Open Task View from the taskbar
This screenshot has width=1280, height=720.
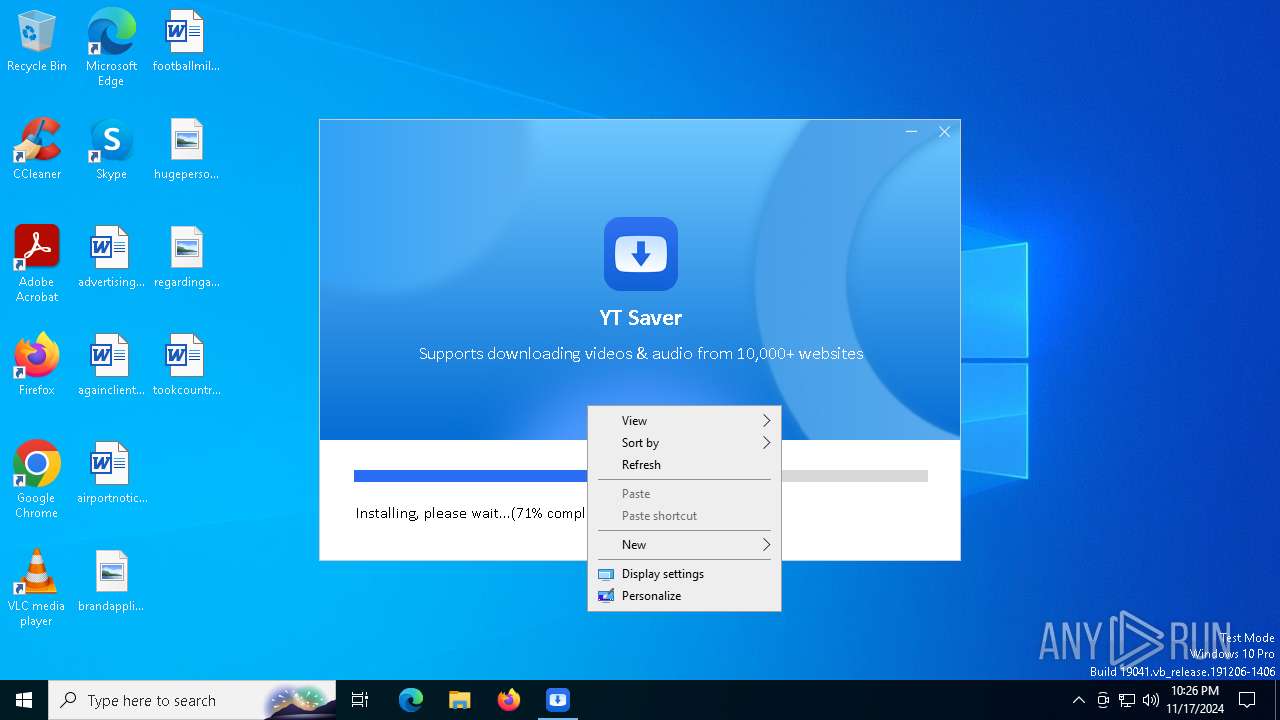(x=360, y=700)
